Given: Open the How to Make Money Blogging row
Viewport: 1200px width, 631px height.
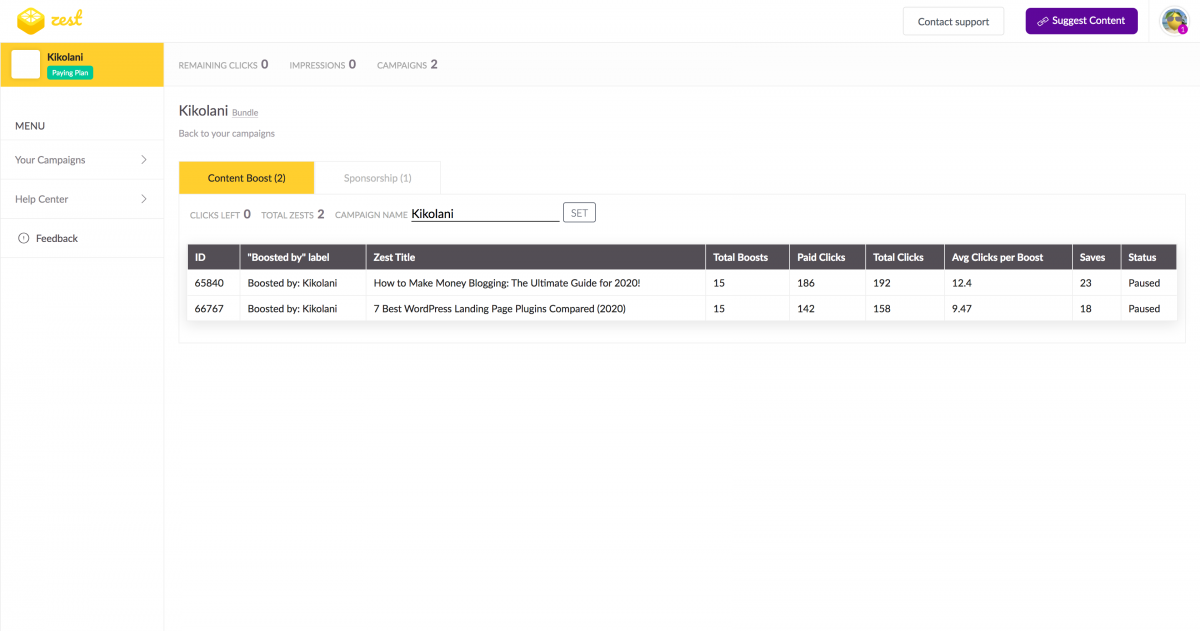Looking at the screenshot, I should pos(506,283).
